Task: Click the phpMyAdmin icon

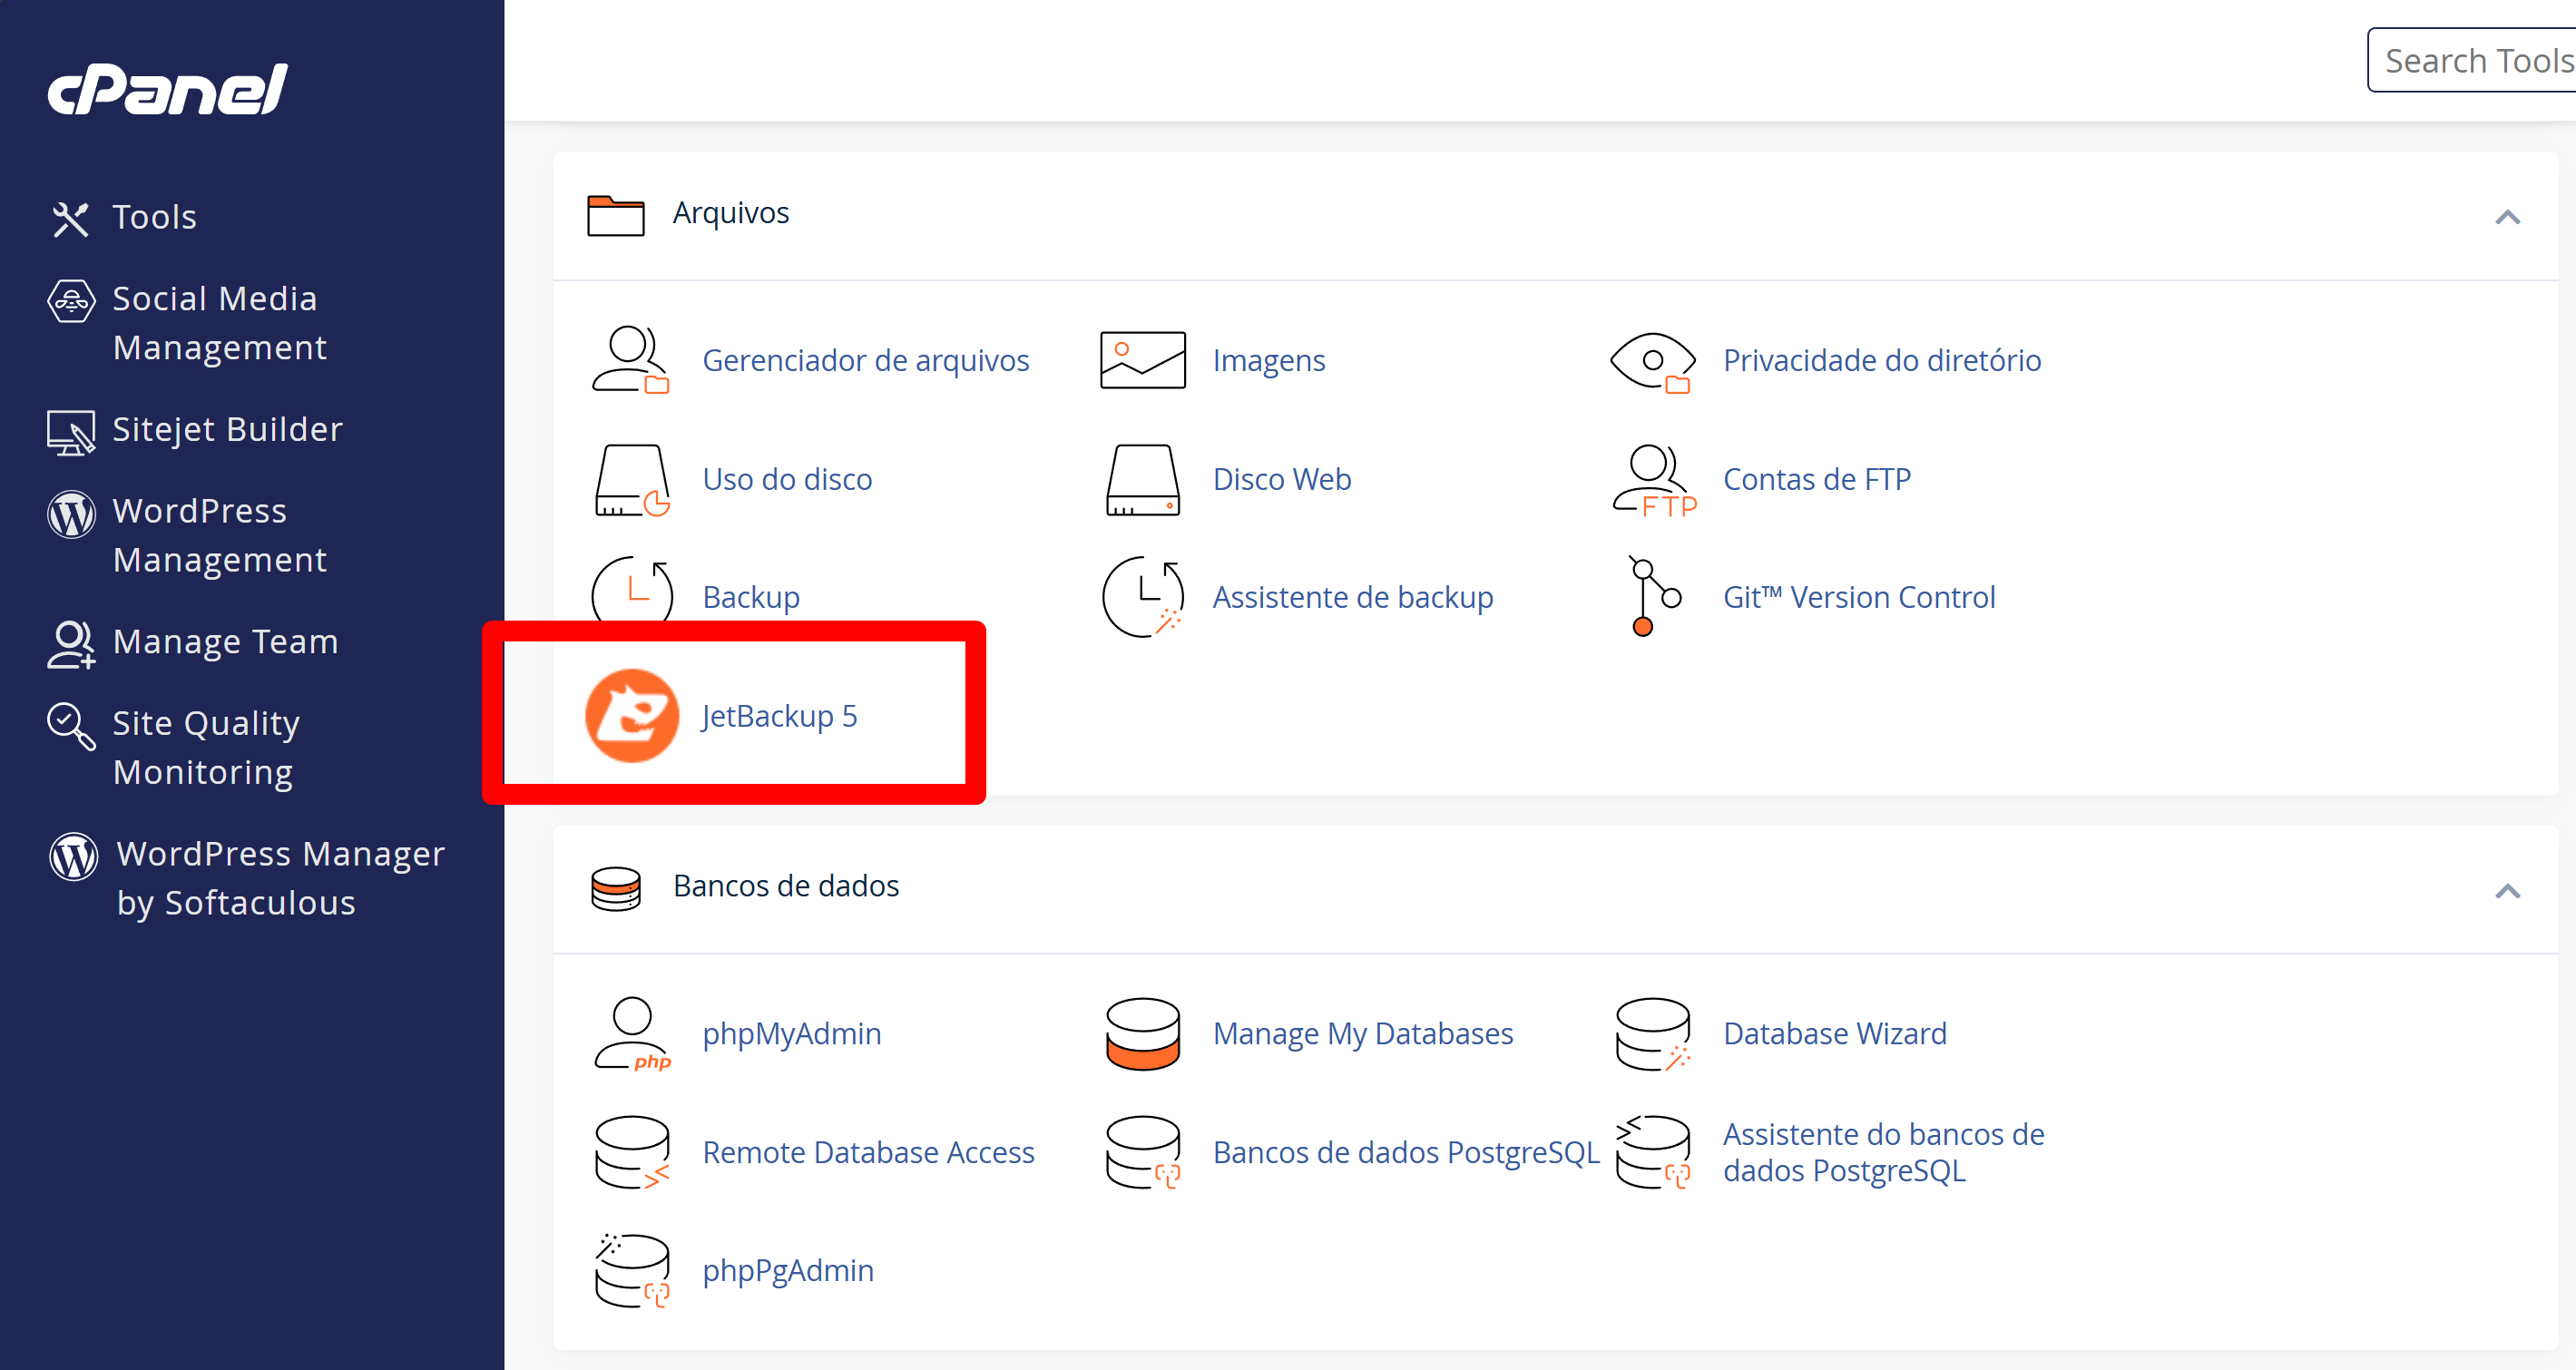Action: click(631, 1033)
